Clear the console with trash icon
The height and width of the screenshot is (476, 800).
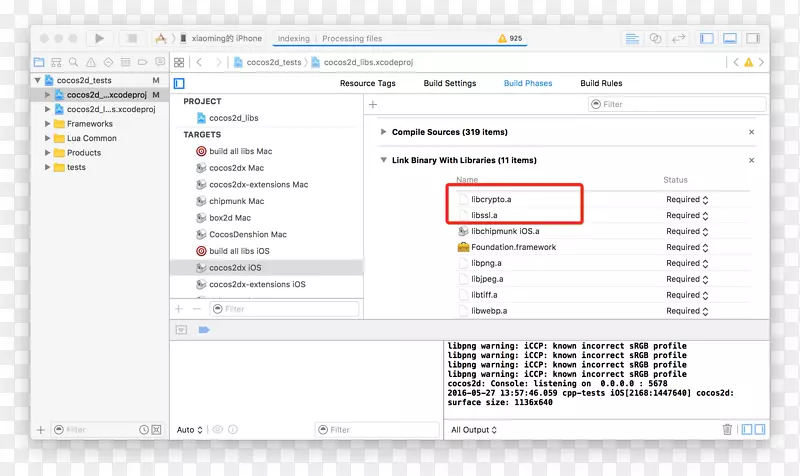(727, 430)
